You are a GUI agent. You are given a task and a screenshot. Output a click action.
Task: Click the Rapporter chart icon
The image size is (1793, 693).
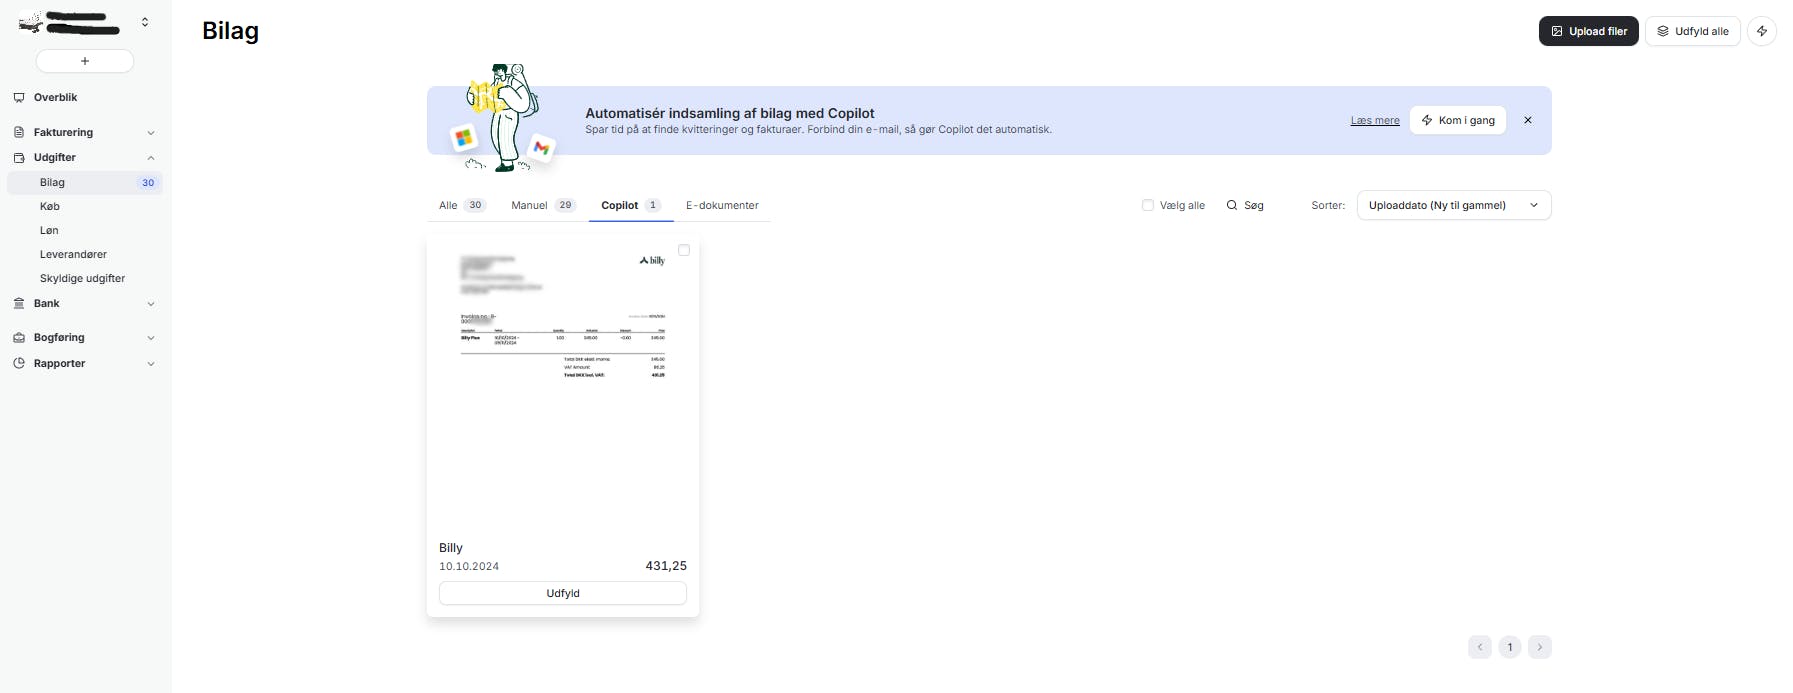pyautogui.click(x=19, y=363)
